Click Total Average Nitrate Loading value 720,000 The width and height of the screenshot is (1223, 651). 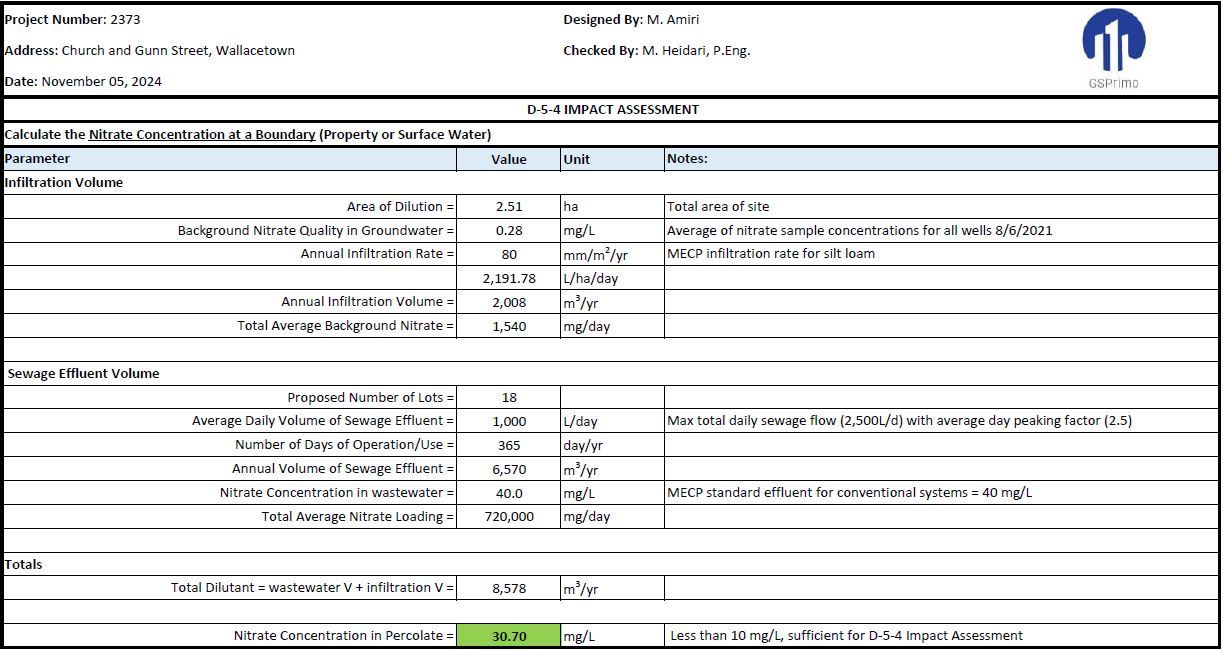[508, 517]
